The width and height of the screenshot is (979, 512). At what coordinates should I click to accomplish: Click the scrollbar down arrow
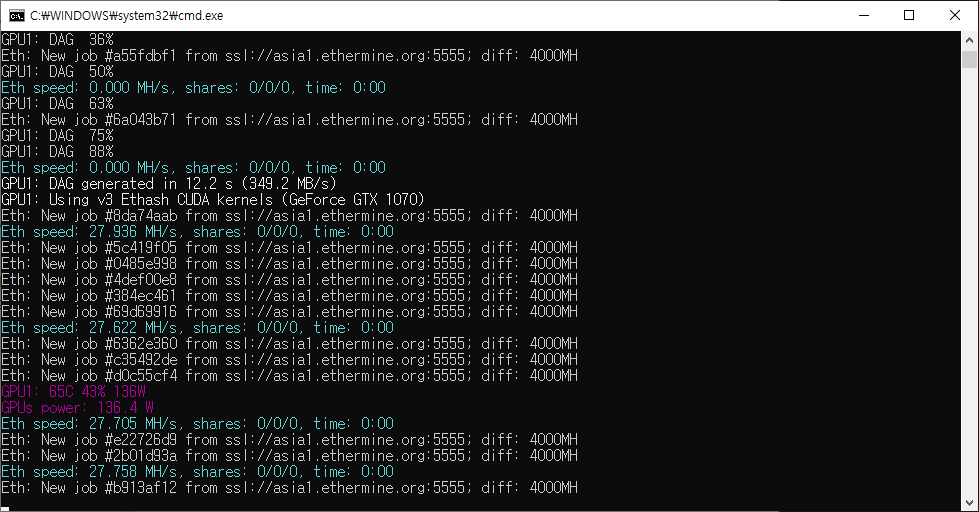[969, 503]
